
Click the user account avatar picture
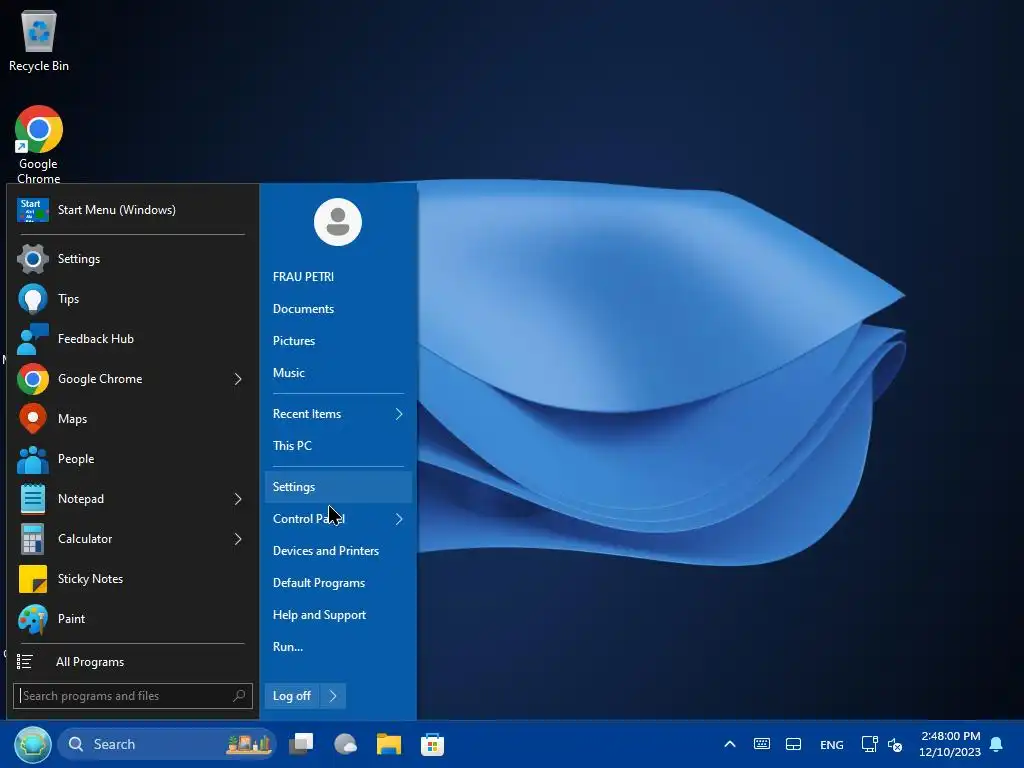338,222
